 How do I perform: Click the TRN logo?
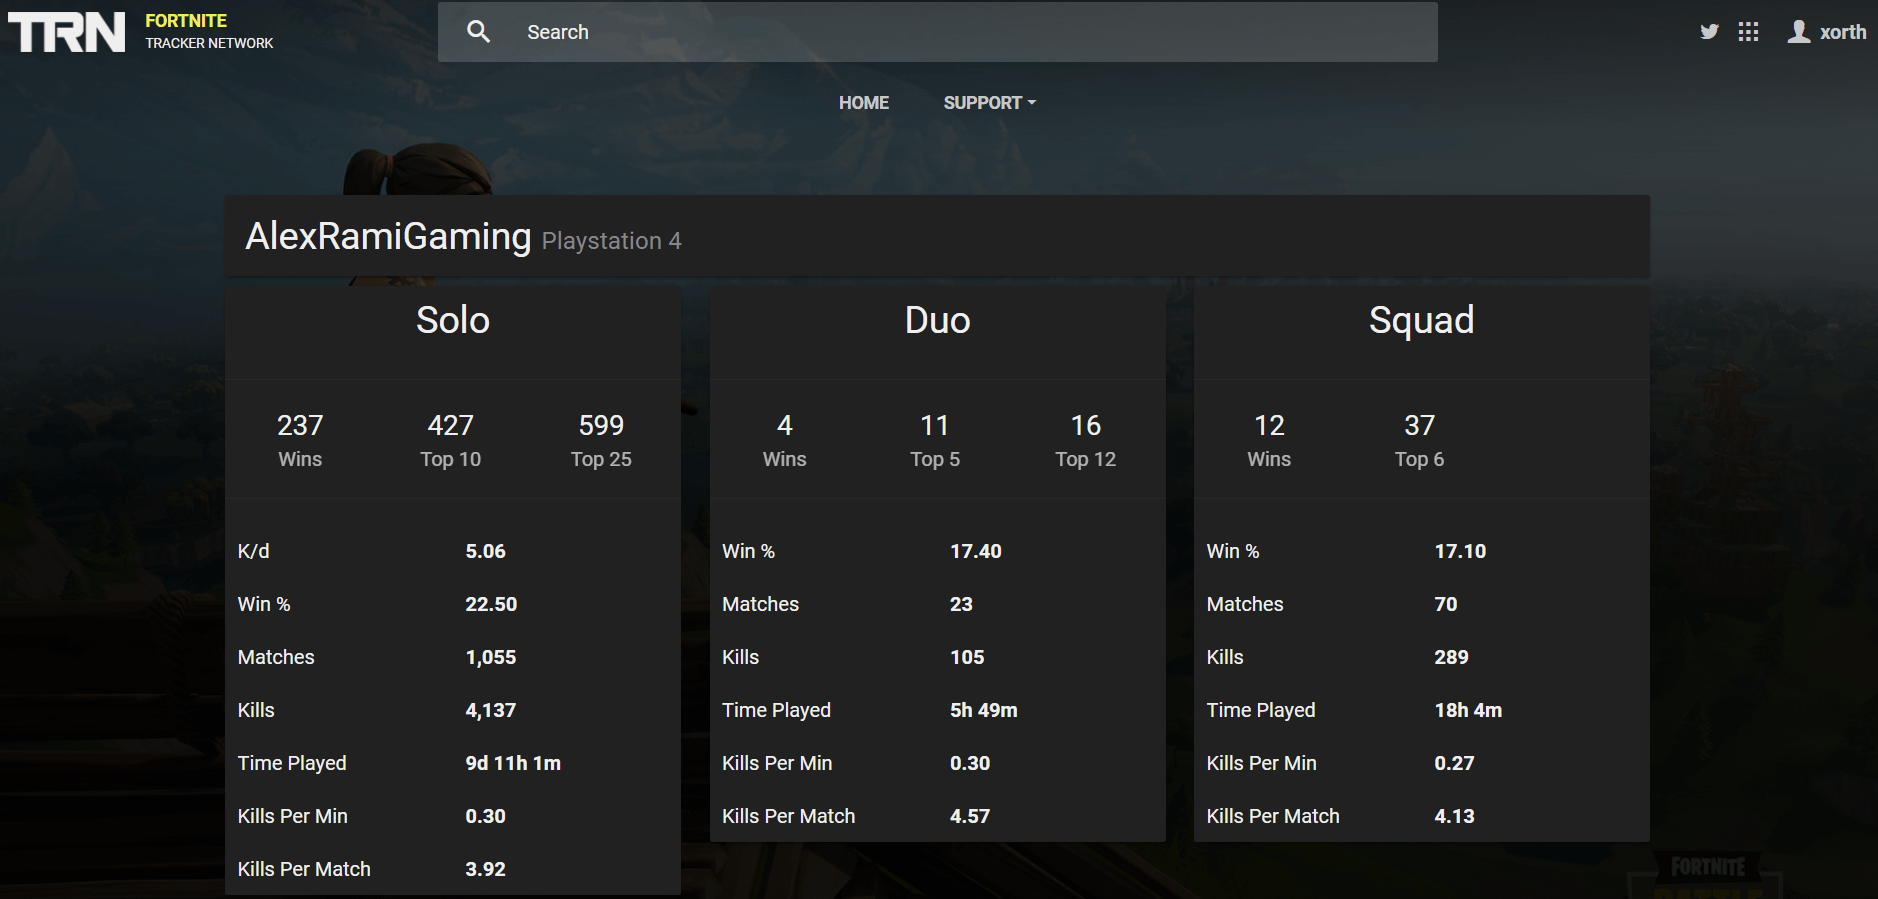click(67, 32)
